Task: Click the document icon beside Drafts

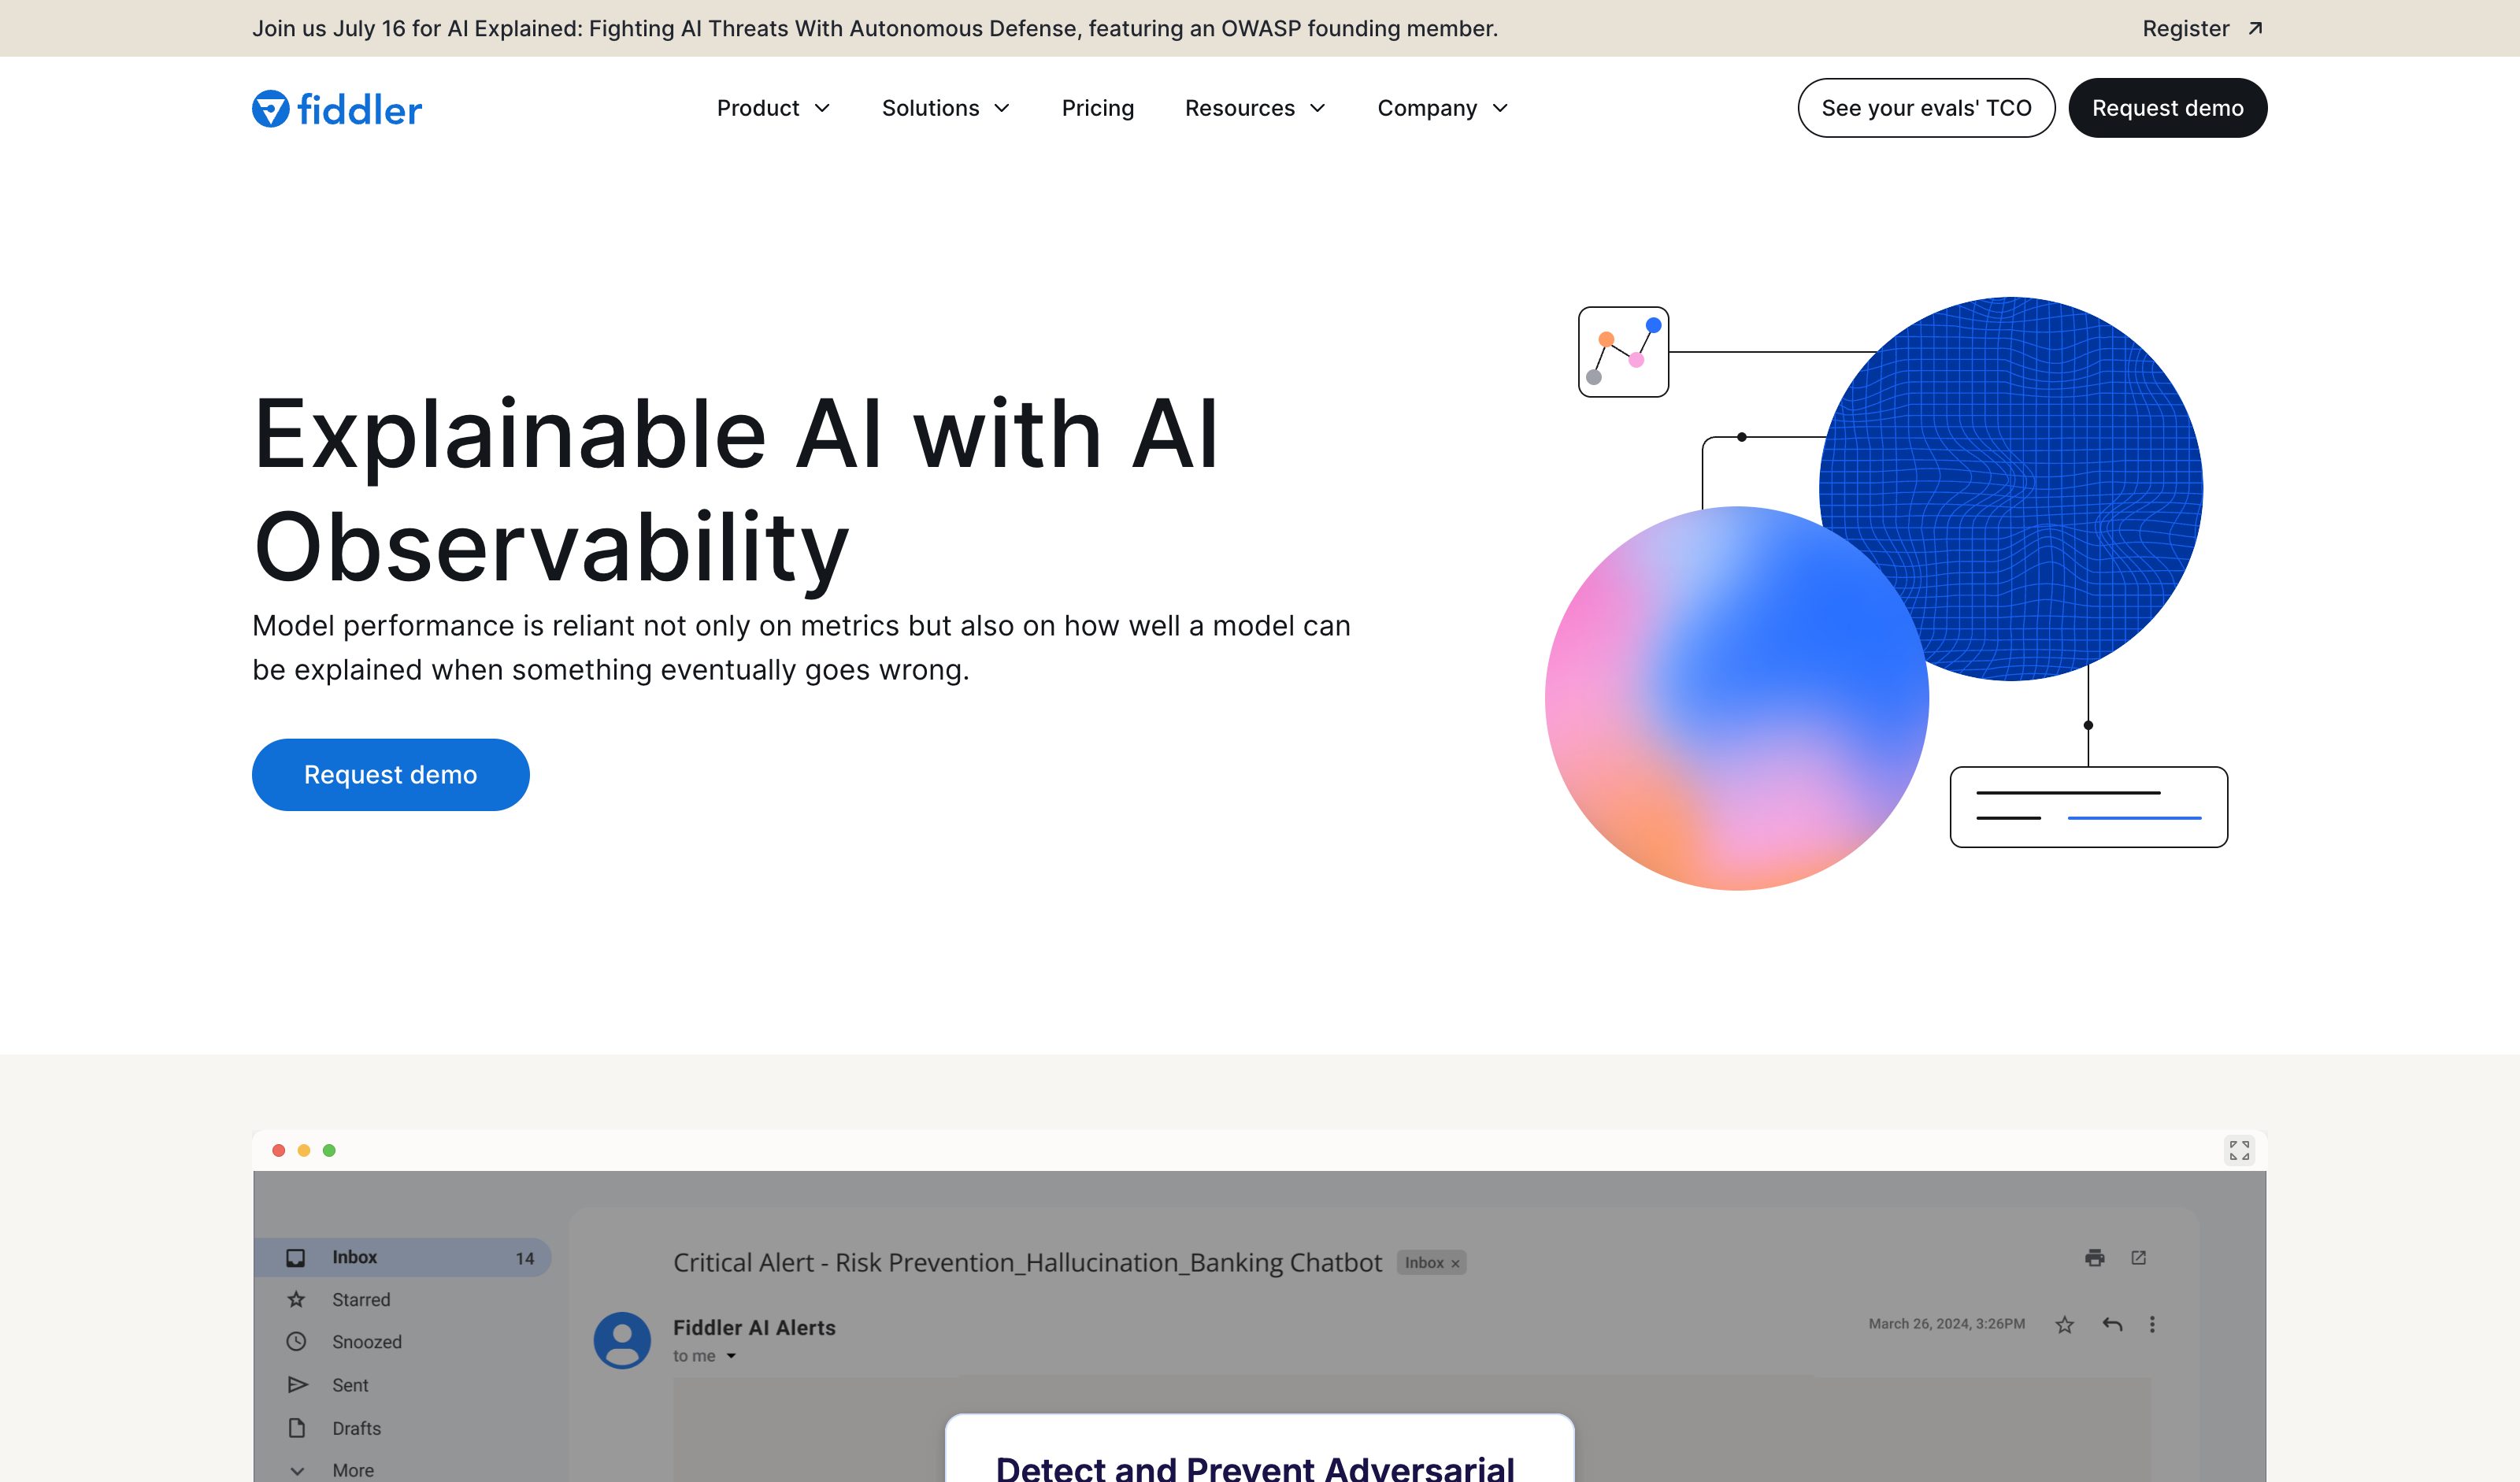Action: point(296,1427)
